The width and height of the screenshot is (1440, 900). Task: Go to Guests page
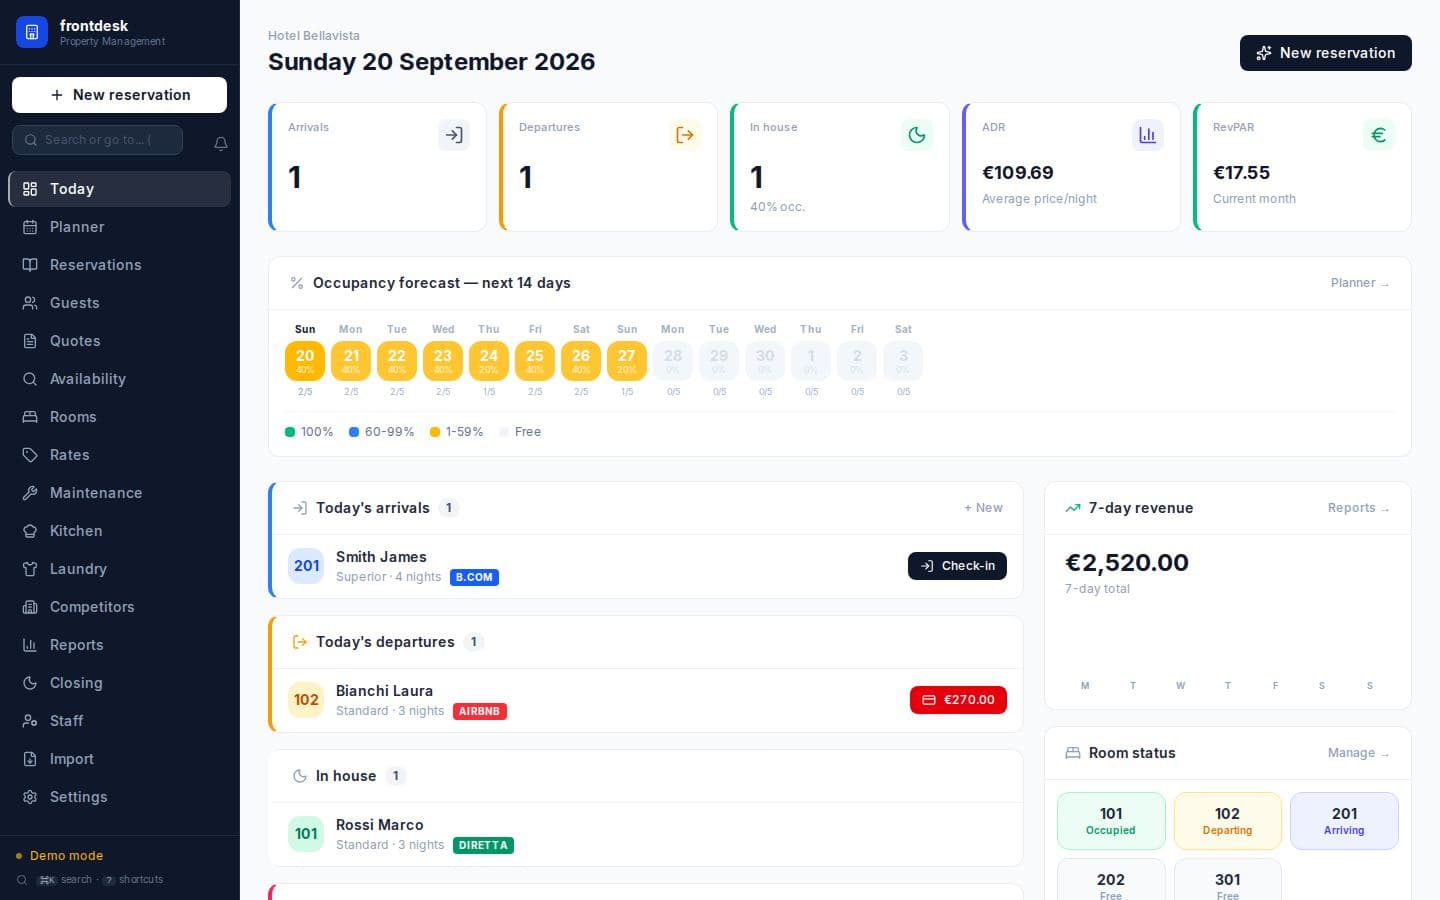click(x=119, y=303)
